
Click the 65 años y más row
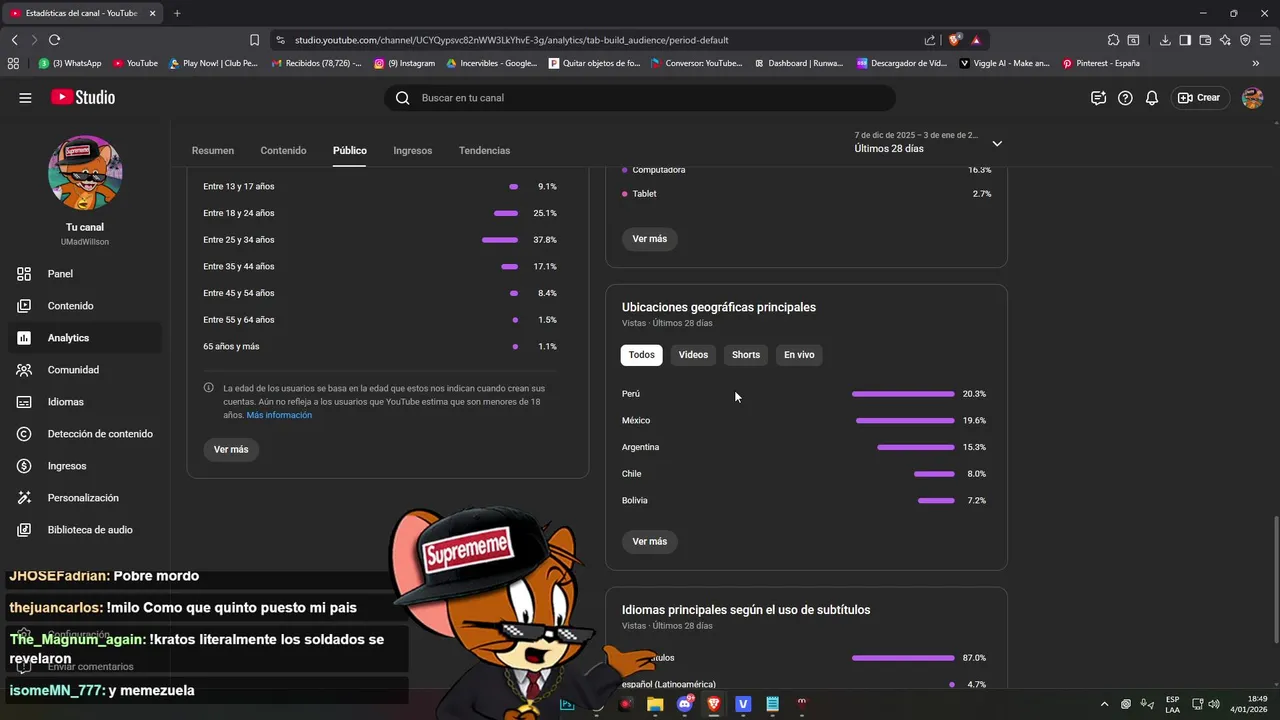coord(380,346)
